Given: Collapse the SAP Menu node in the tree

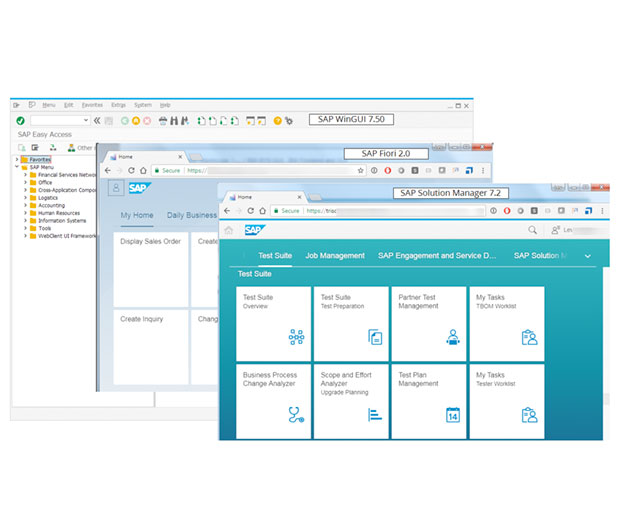Looking at the screenshot, I should pos(17,167).
